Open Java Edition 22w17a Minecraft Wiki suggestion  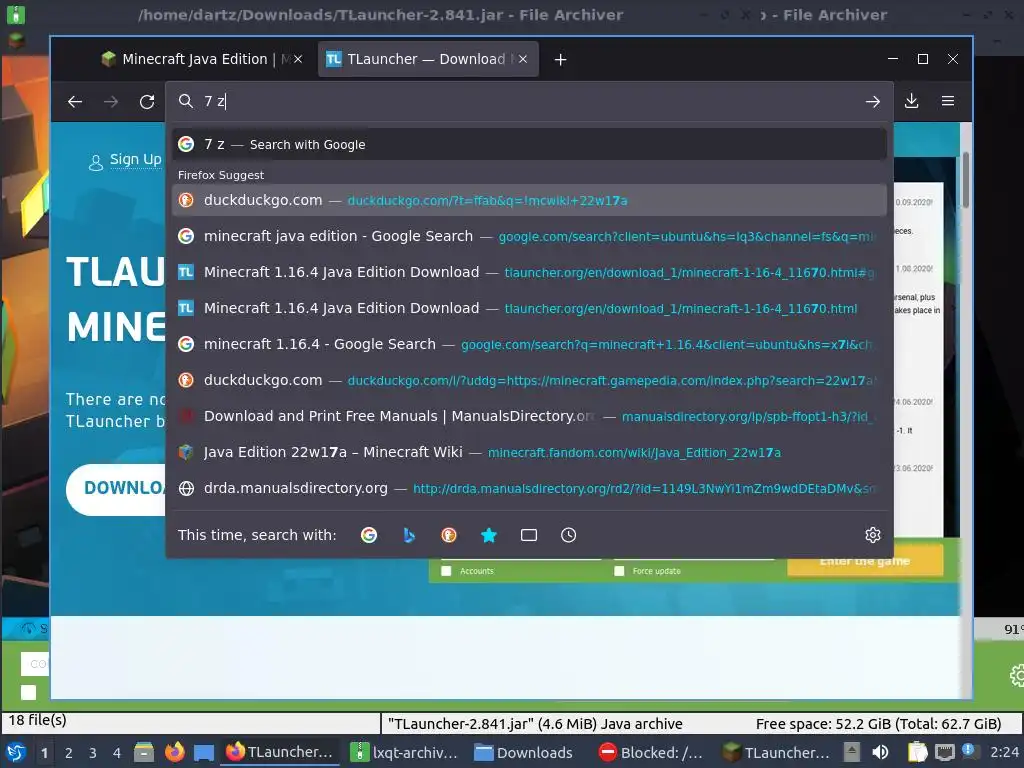529,452
